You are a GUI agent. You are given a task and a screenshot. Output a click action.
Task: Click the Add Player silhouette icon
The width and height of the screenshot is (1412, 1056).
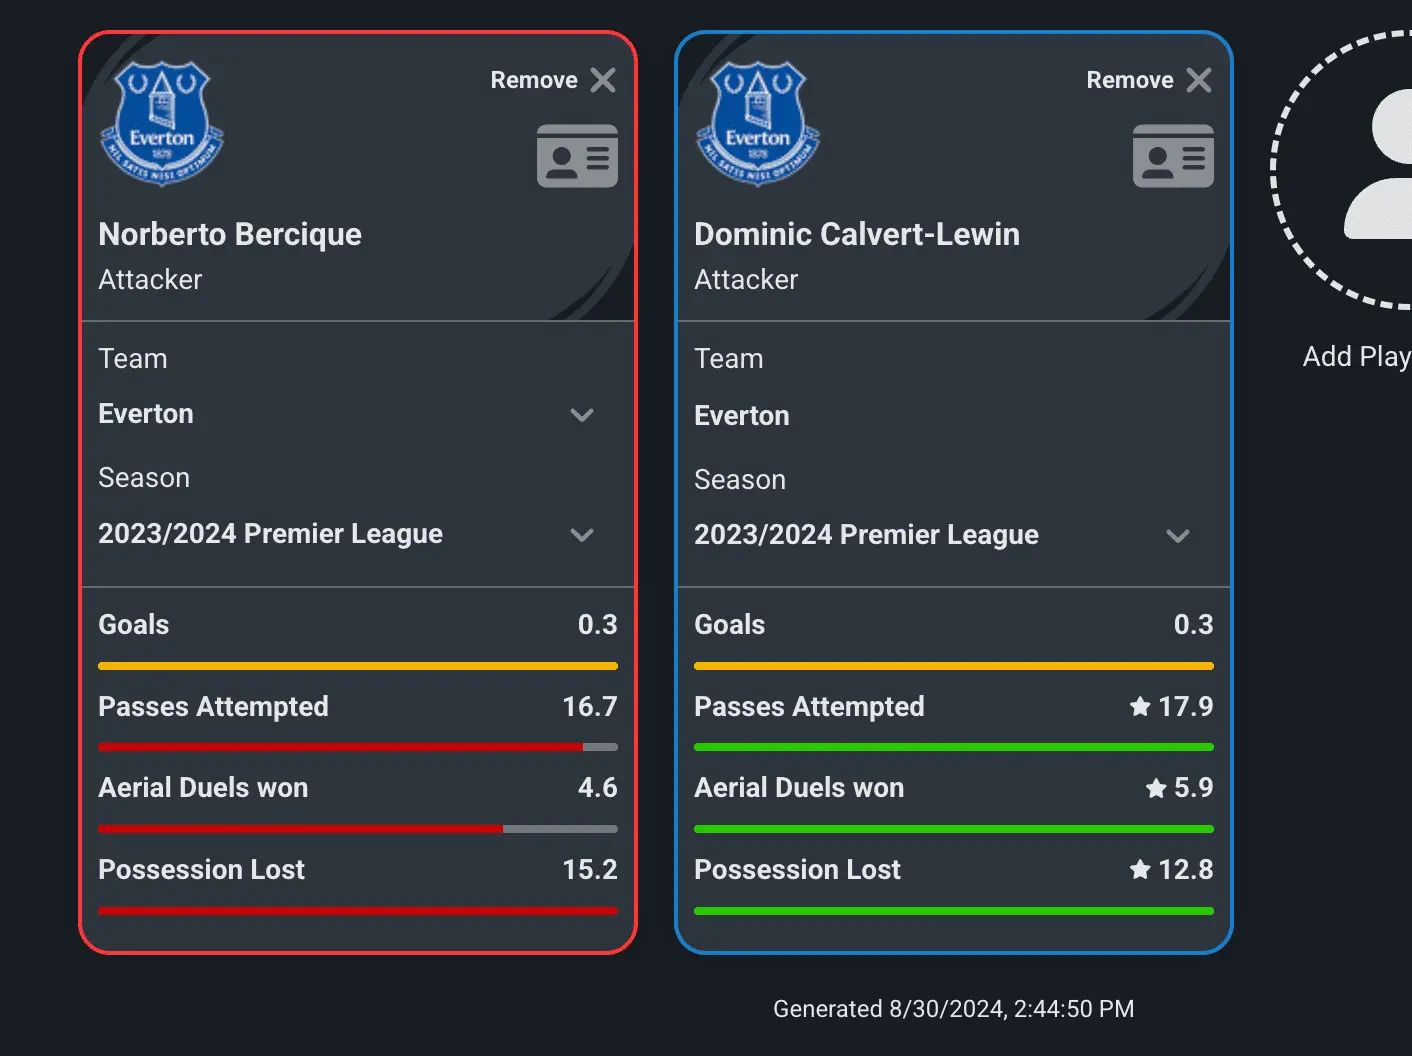pyautogui.click(x=1385, y=165)
